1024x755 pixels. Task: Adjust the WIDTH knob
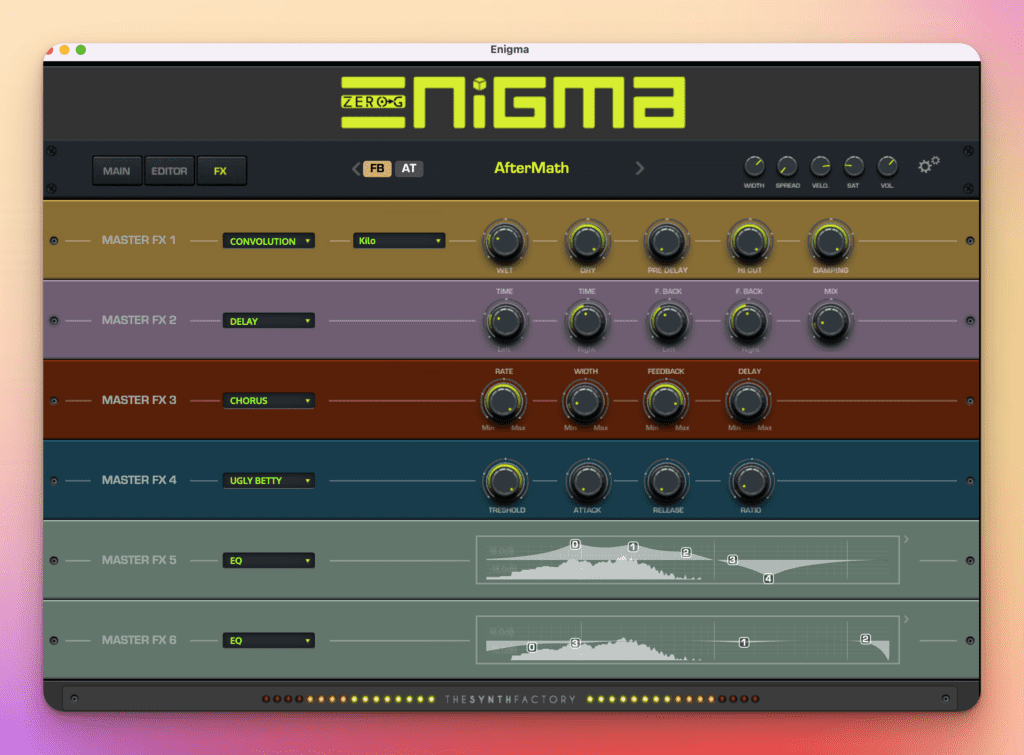[754, 167]
